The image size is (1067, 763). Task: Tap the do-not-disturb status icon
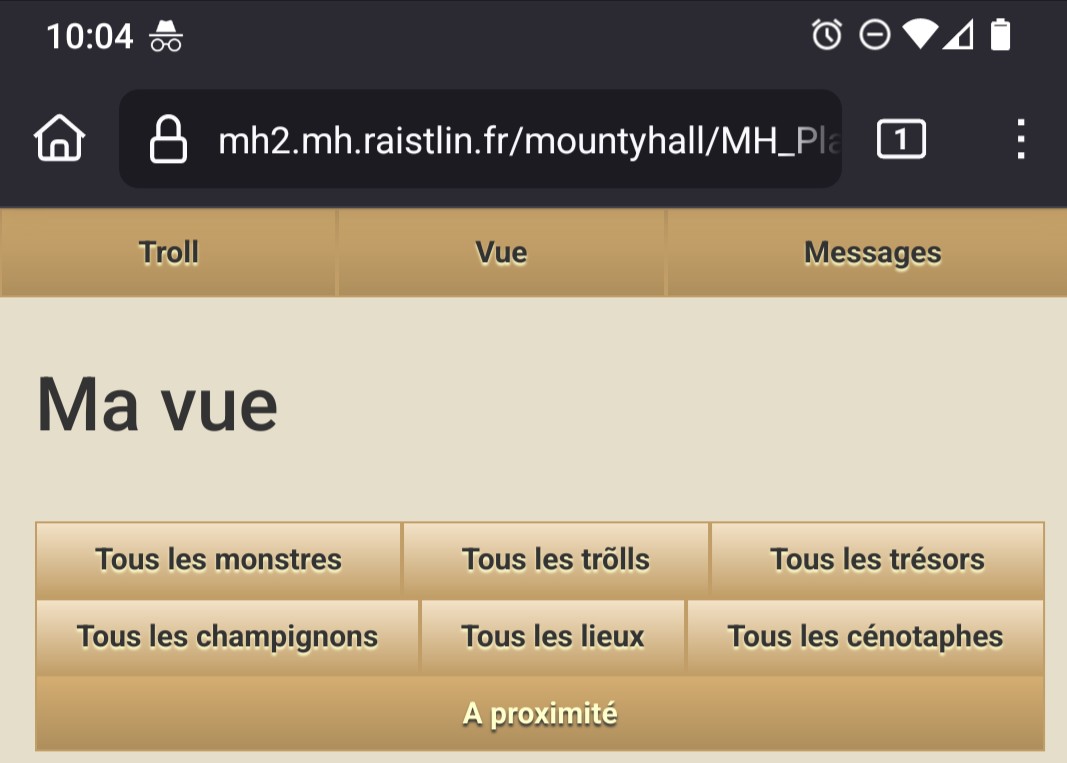point(875,36)
